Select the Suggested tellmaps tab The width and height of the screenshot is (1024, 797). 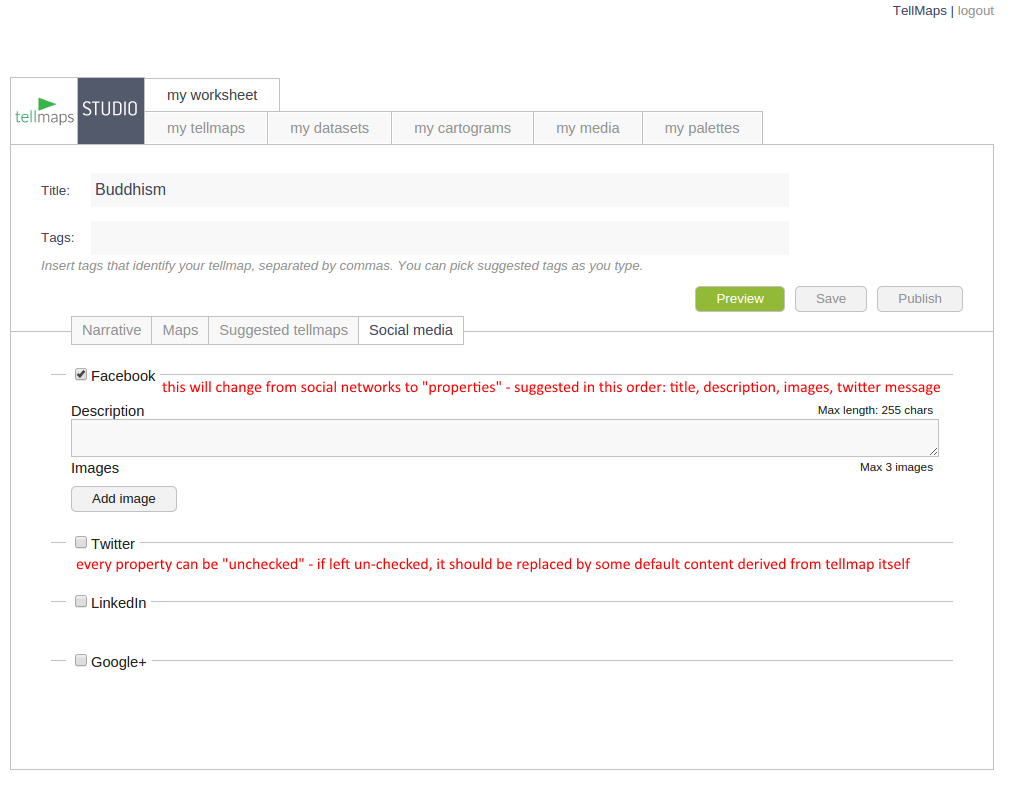click(283, 330)
